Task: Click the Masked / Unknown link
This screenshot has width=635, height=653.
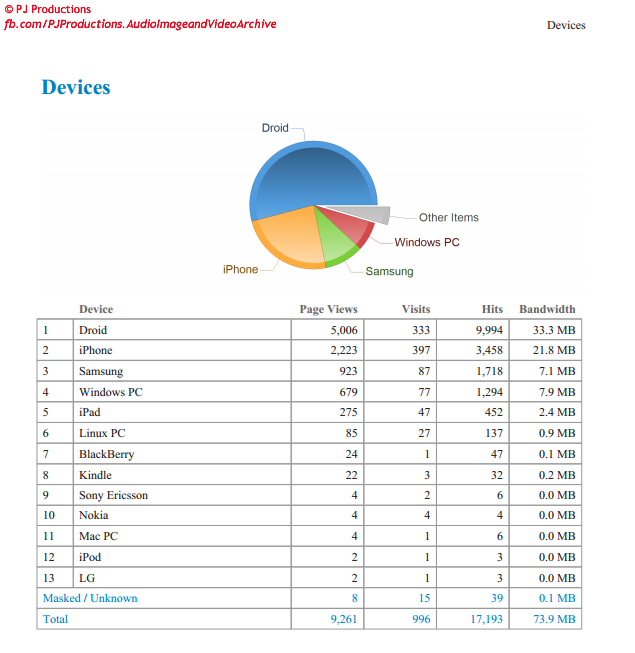Action: (x=90, y=598)
